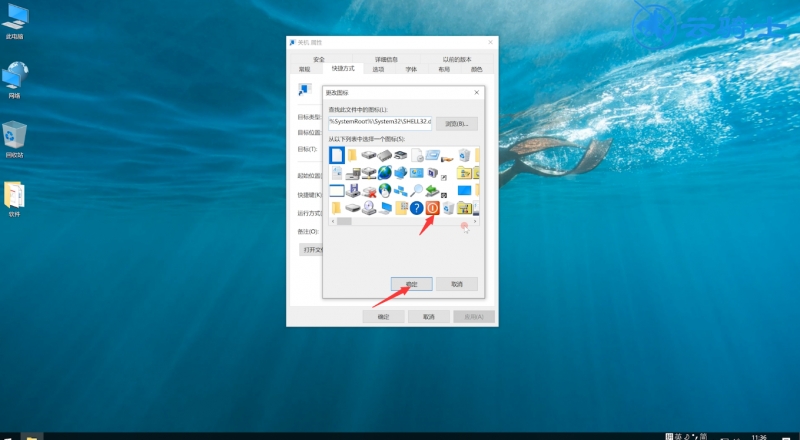Select the drive with red X icon
Viewport: 800px width, 440px height.
pos(369,191)
